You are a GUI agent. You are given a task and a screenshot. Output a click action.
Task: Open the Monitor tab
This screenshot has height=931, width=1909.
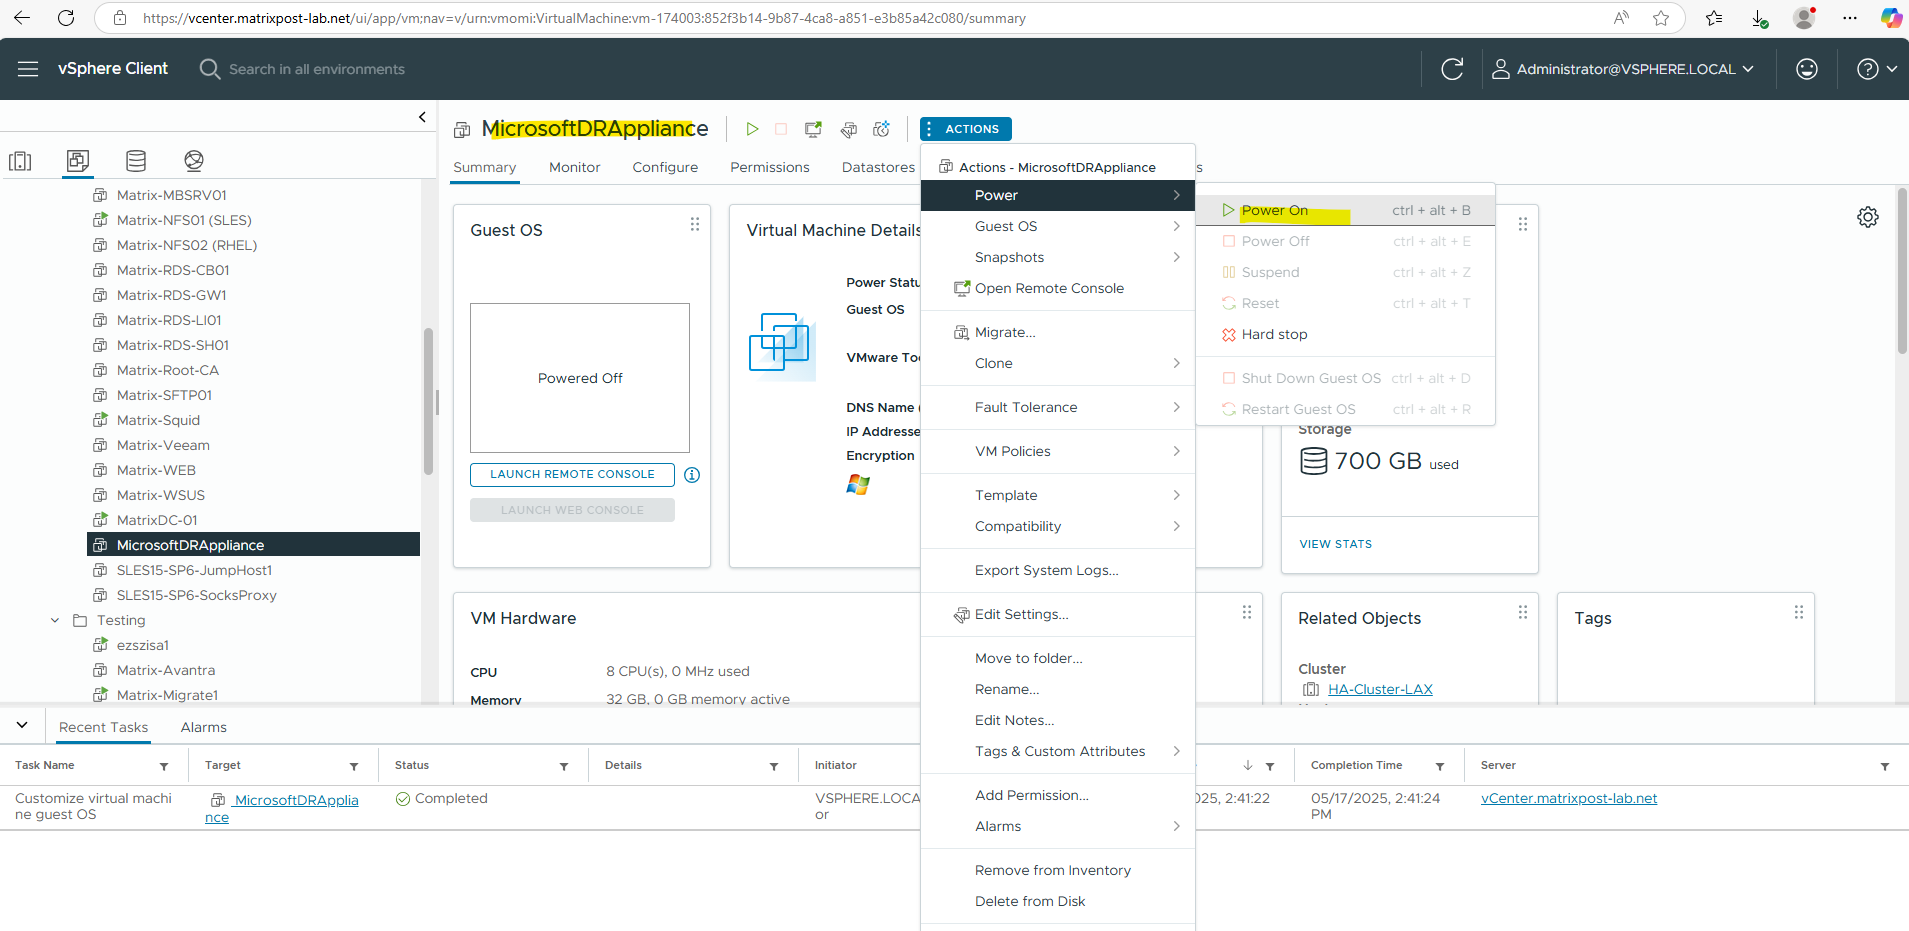575,167
